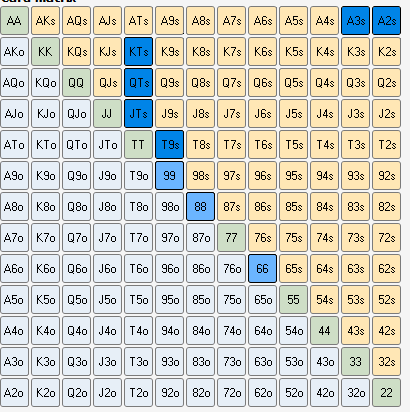The height and width of the screenshot is (412, 410).
Task: Deselect the KTs hand cell
Action: tap(138, 52)
